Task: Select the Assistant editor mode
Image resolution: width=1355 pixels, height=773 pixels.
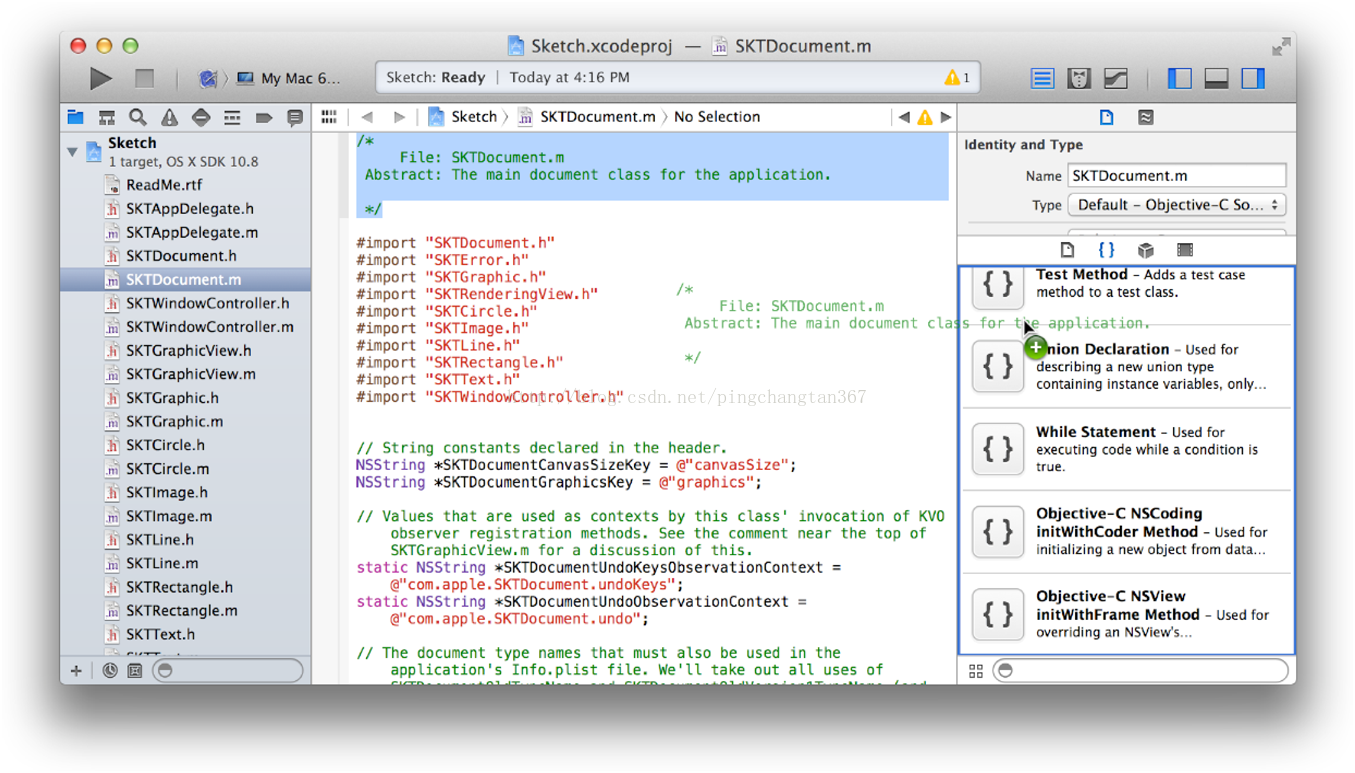Action: click(1079, 77)
